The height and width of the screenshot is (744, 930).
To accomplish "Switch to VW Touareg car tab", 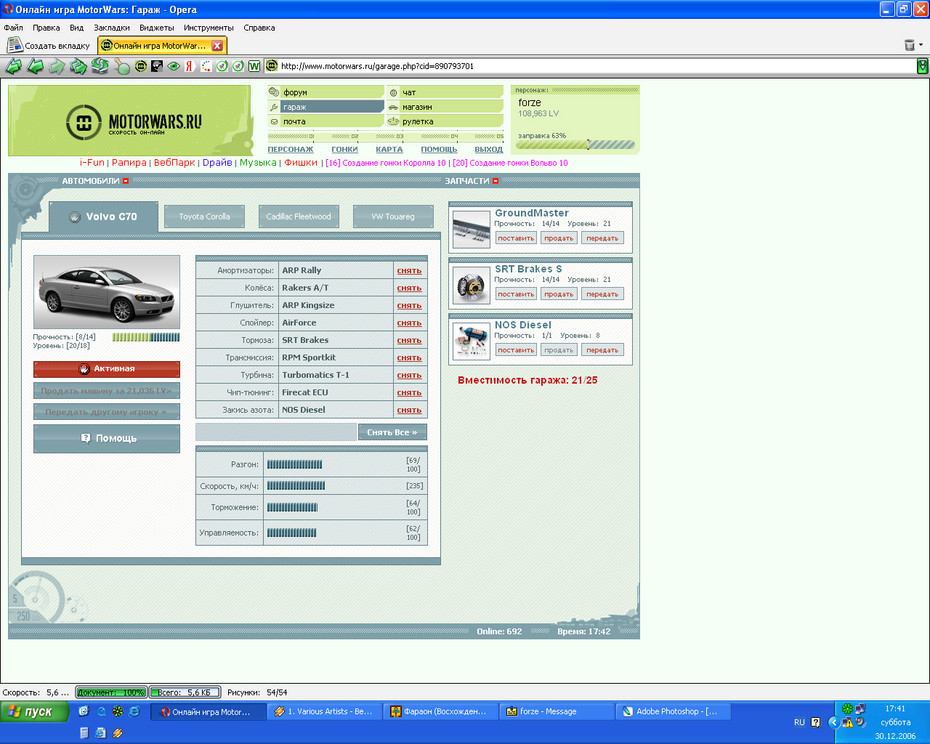I will coord(393,217).
